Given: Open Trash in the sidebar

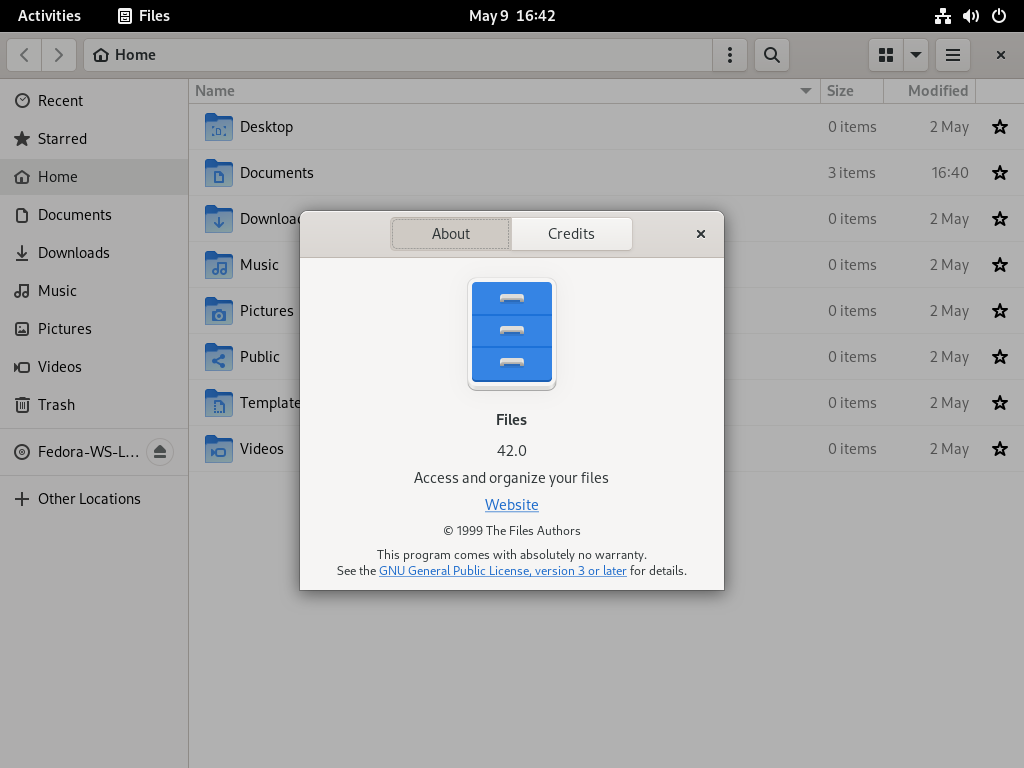Looking at the screenshot, I should pos(94,405).
